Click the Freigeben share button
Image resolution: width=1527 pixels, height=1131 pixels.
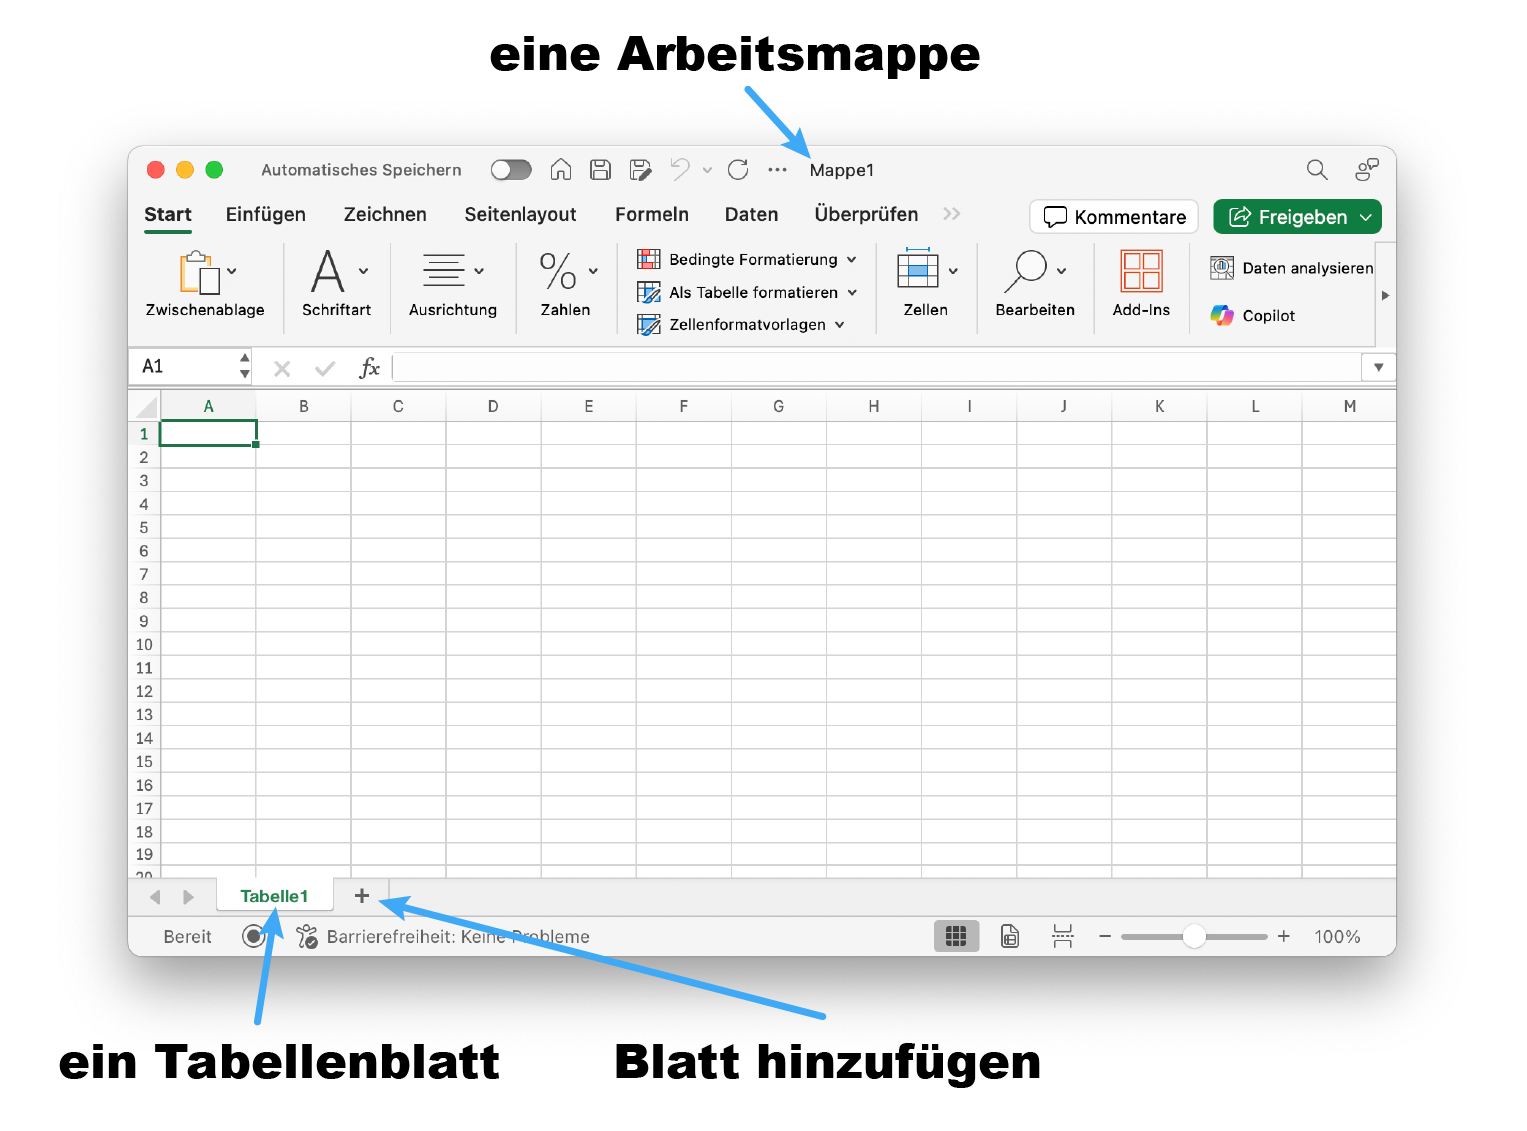(1297, 217)
